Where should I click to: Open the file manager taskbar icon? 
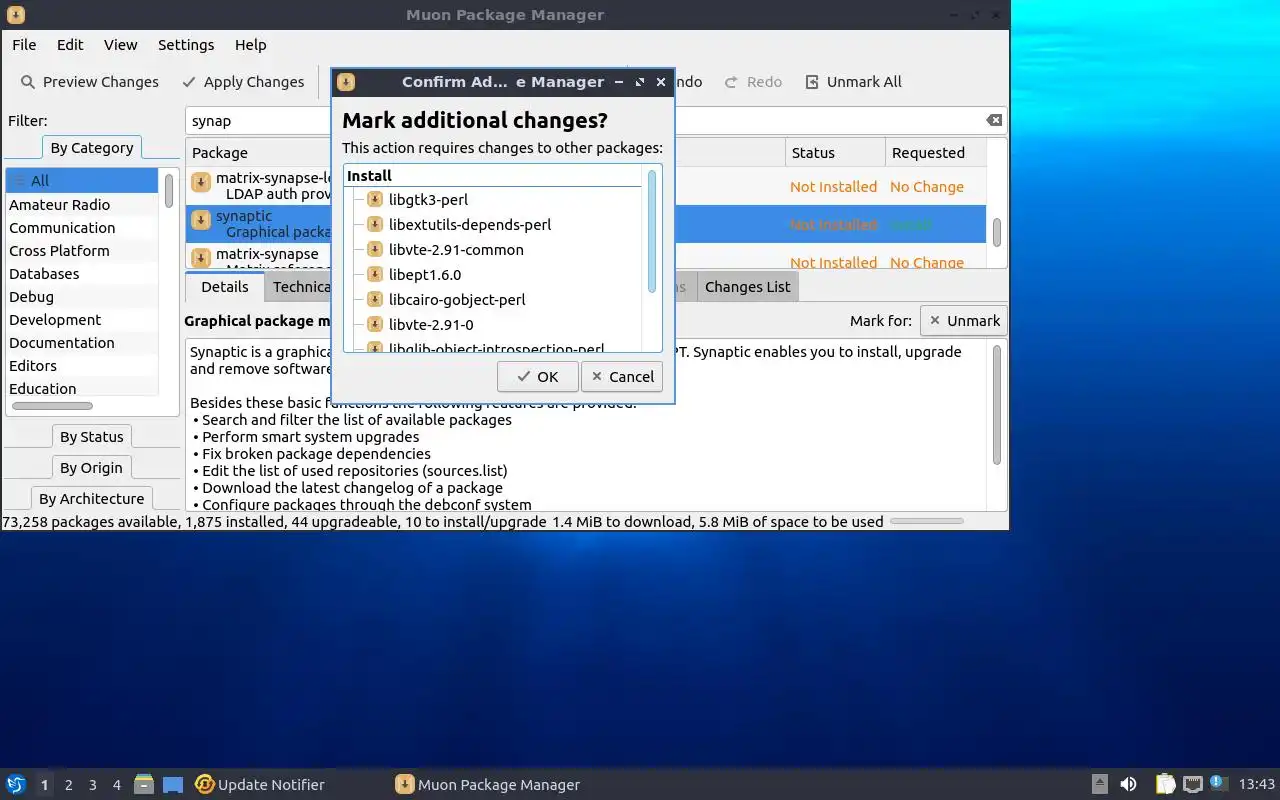coord(143,784)
